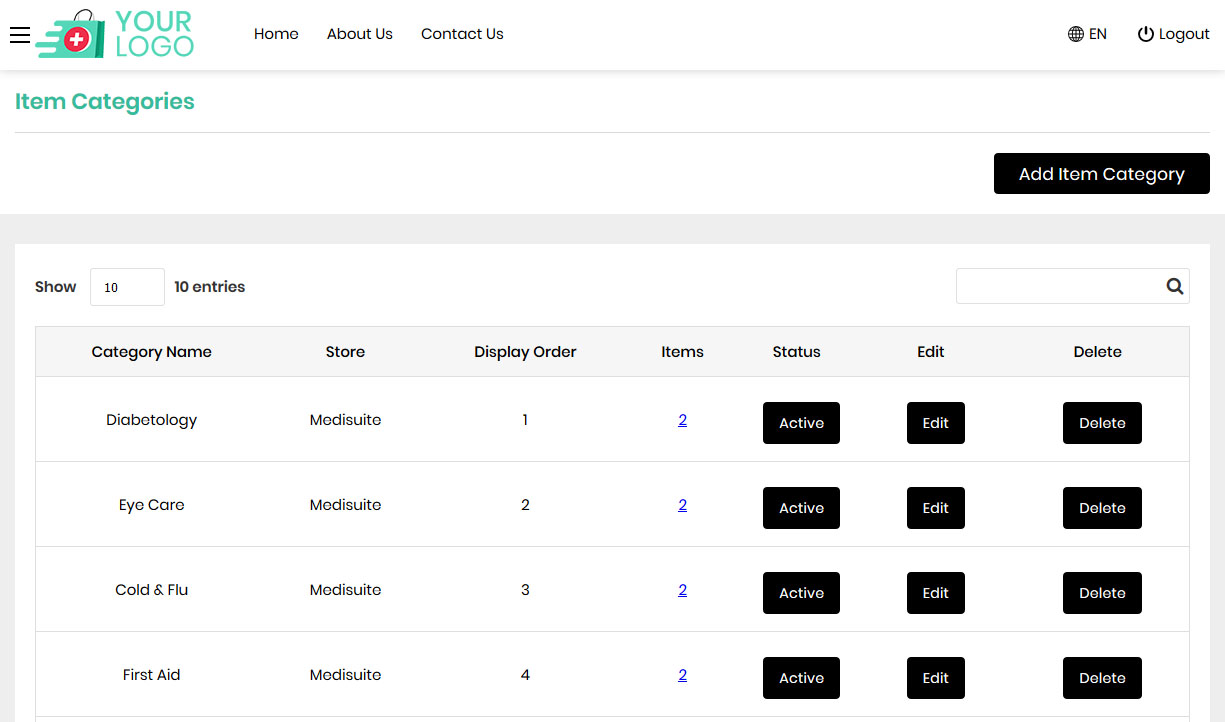Sort table by Display Order header
This screenshot has width=1225, height=722.
525,352
